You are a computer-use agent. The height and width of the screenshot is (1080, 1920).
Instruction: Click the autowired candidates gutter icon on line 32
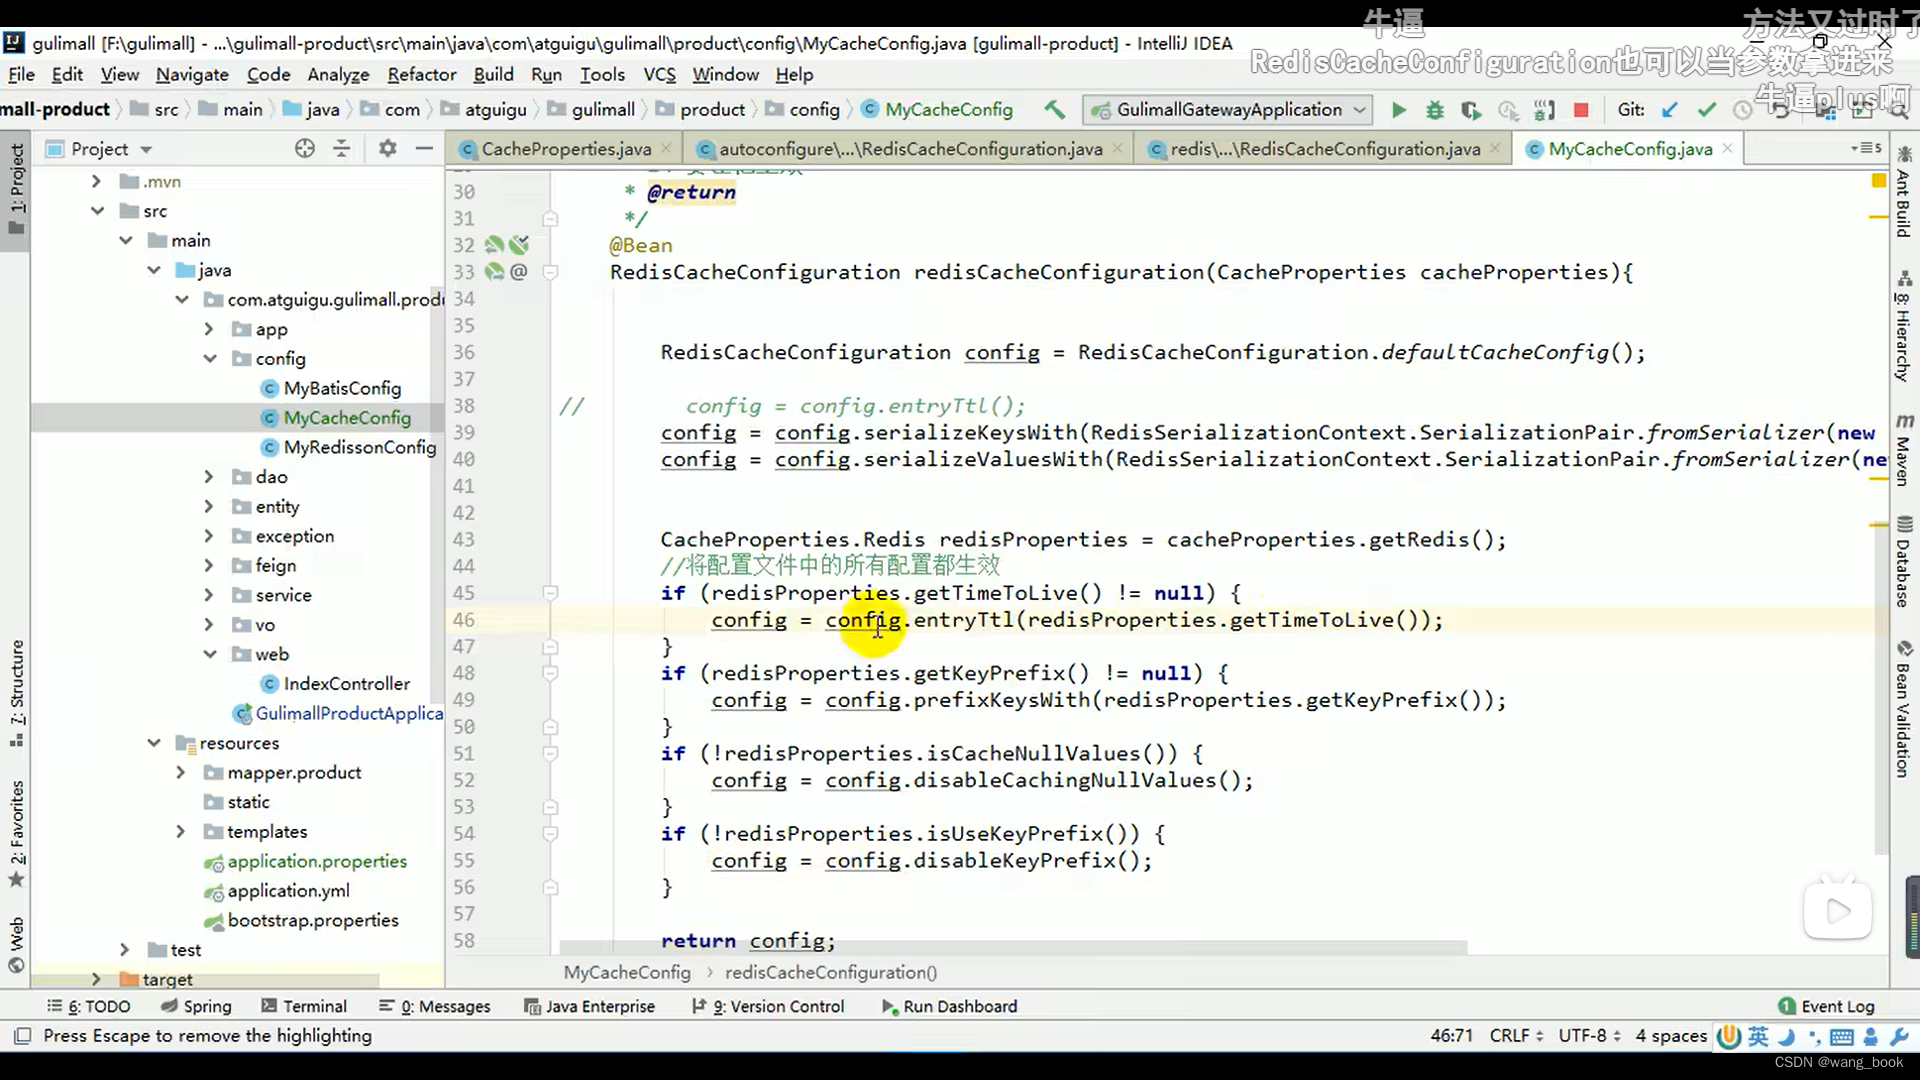518,245
